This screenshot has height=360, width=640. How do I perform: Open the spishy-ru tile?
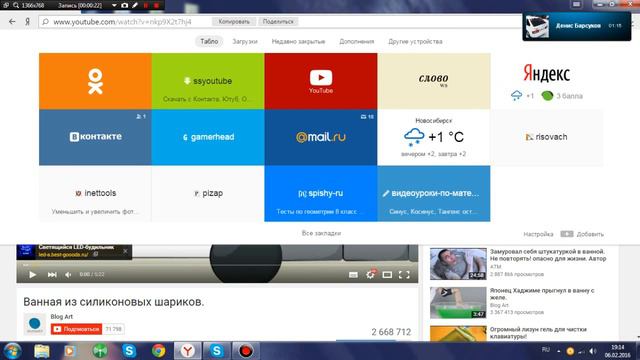(321, 193)
